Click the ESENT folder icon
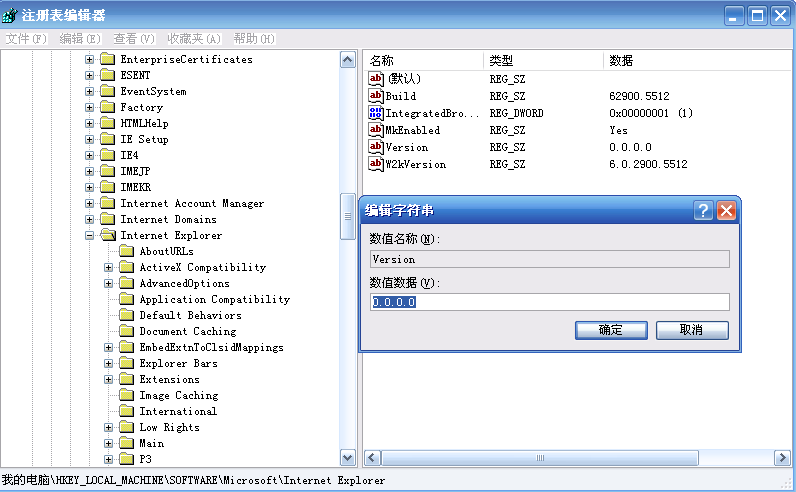 [107, 75]
